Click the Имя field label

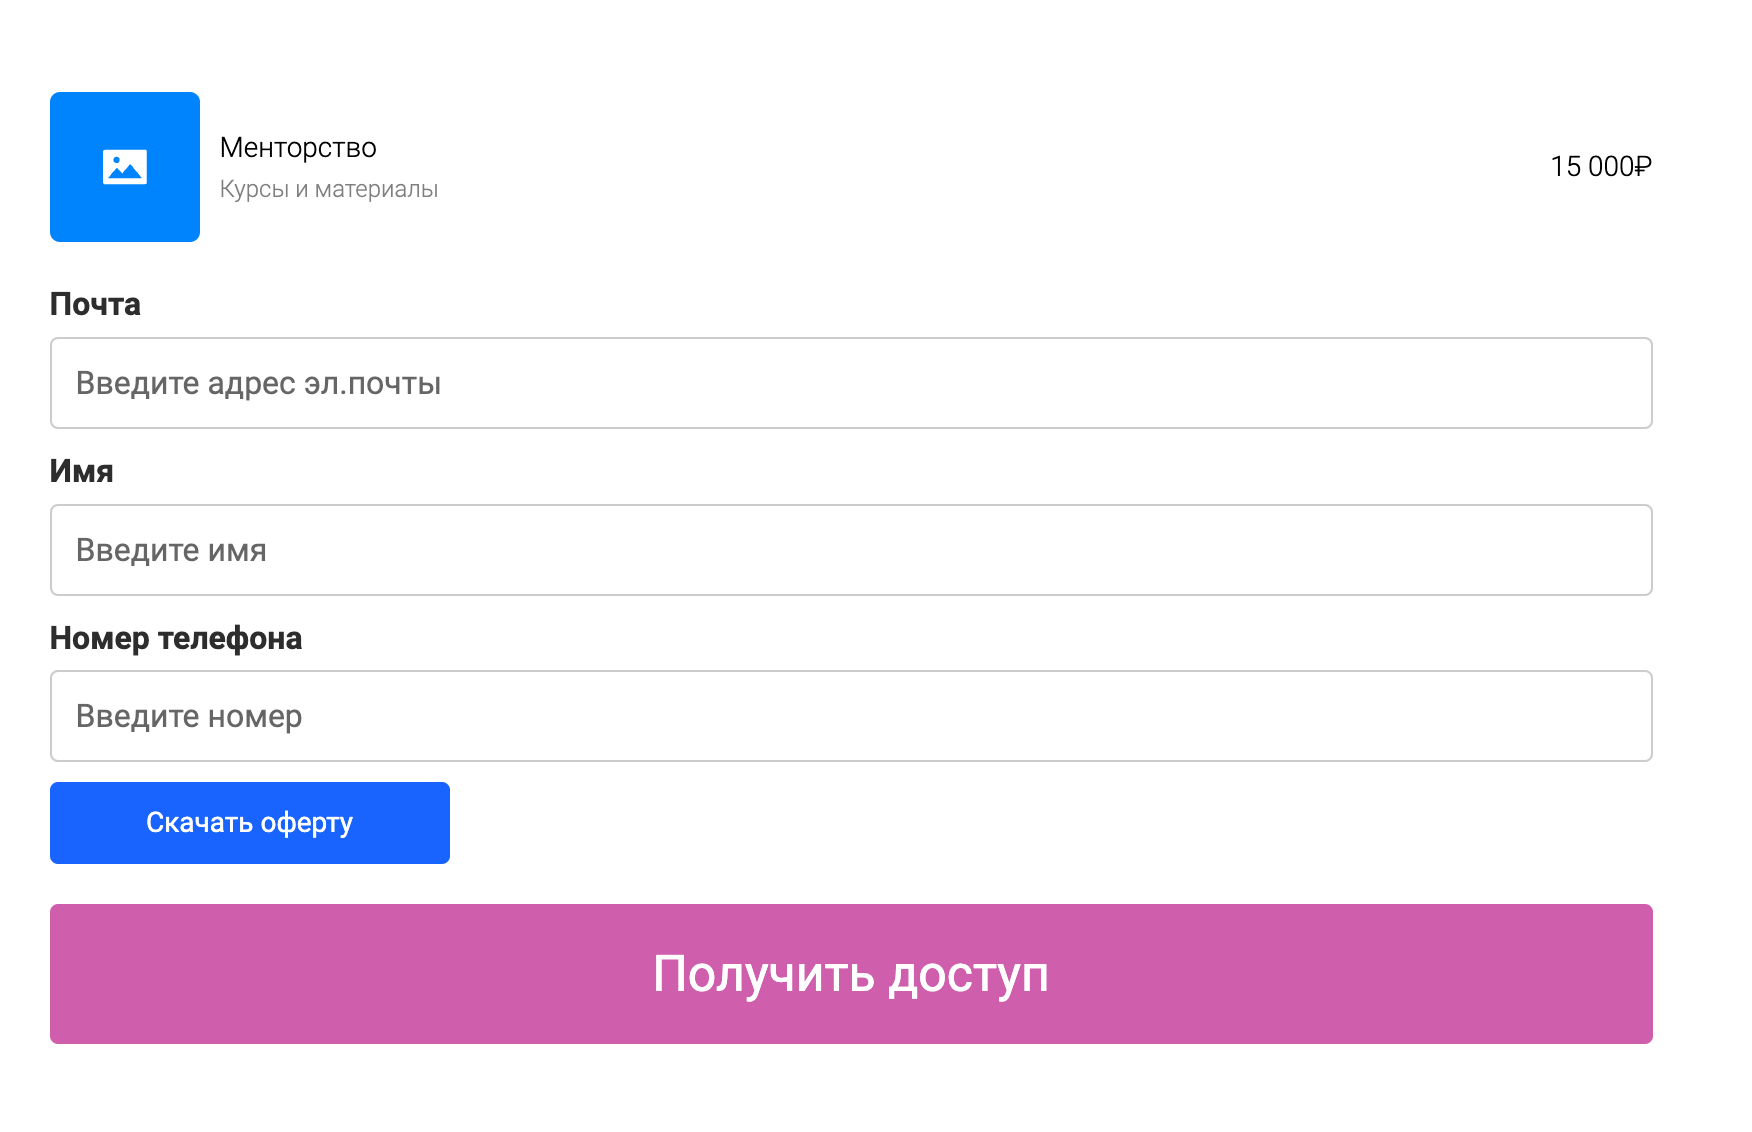point(81,471)
